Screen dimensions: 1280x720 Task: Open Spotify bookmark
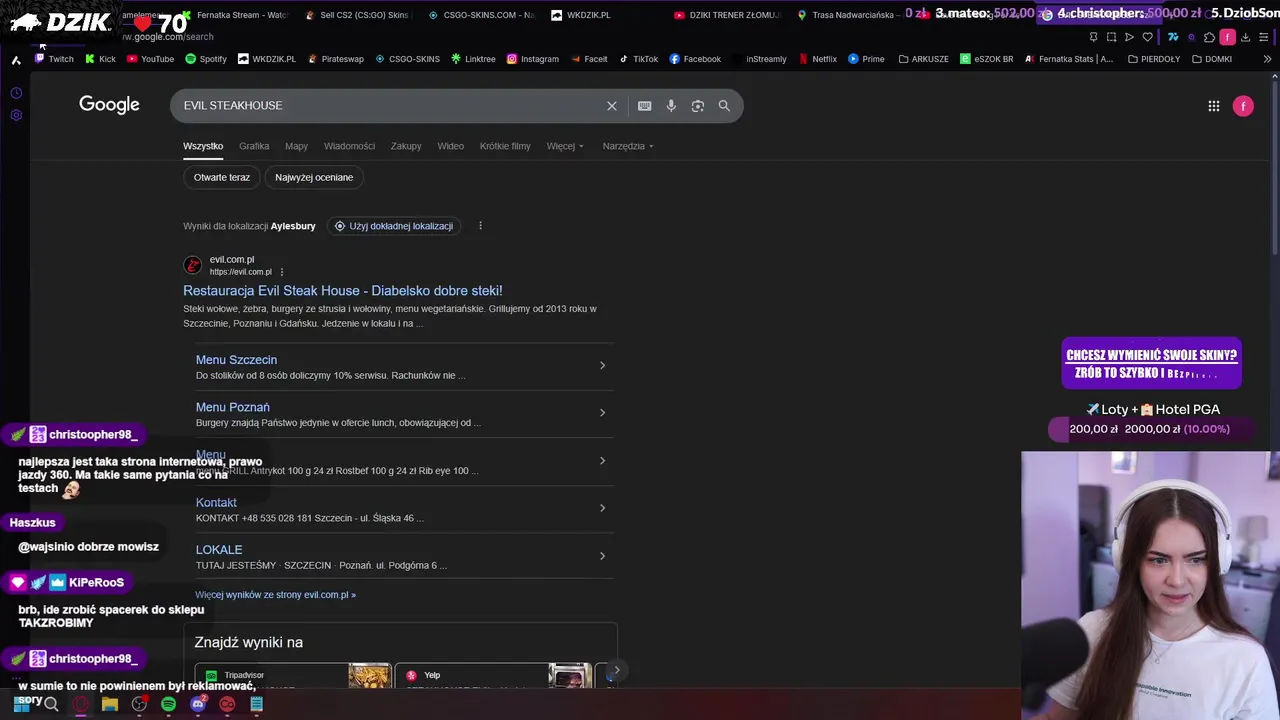206,59
